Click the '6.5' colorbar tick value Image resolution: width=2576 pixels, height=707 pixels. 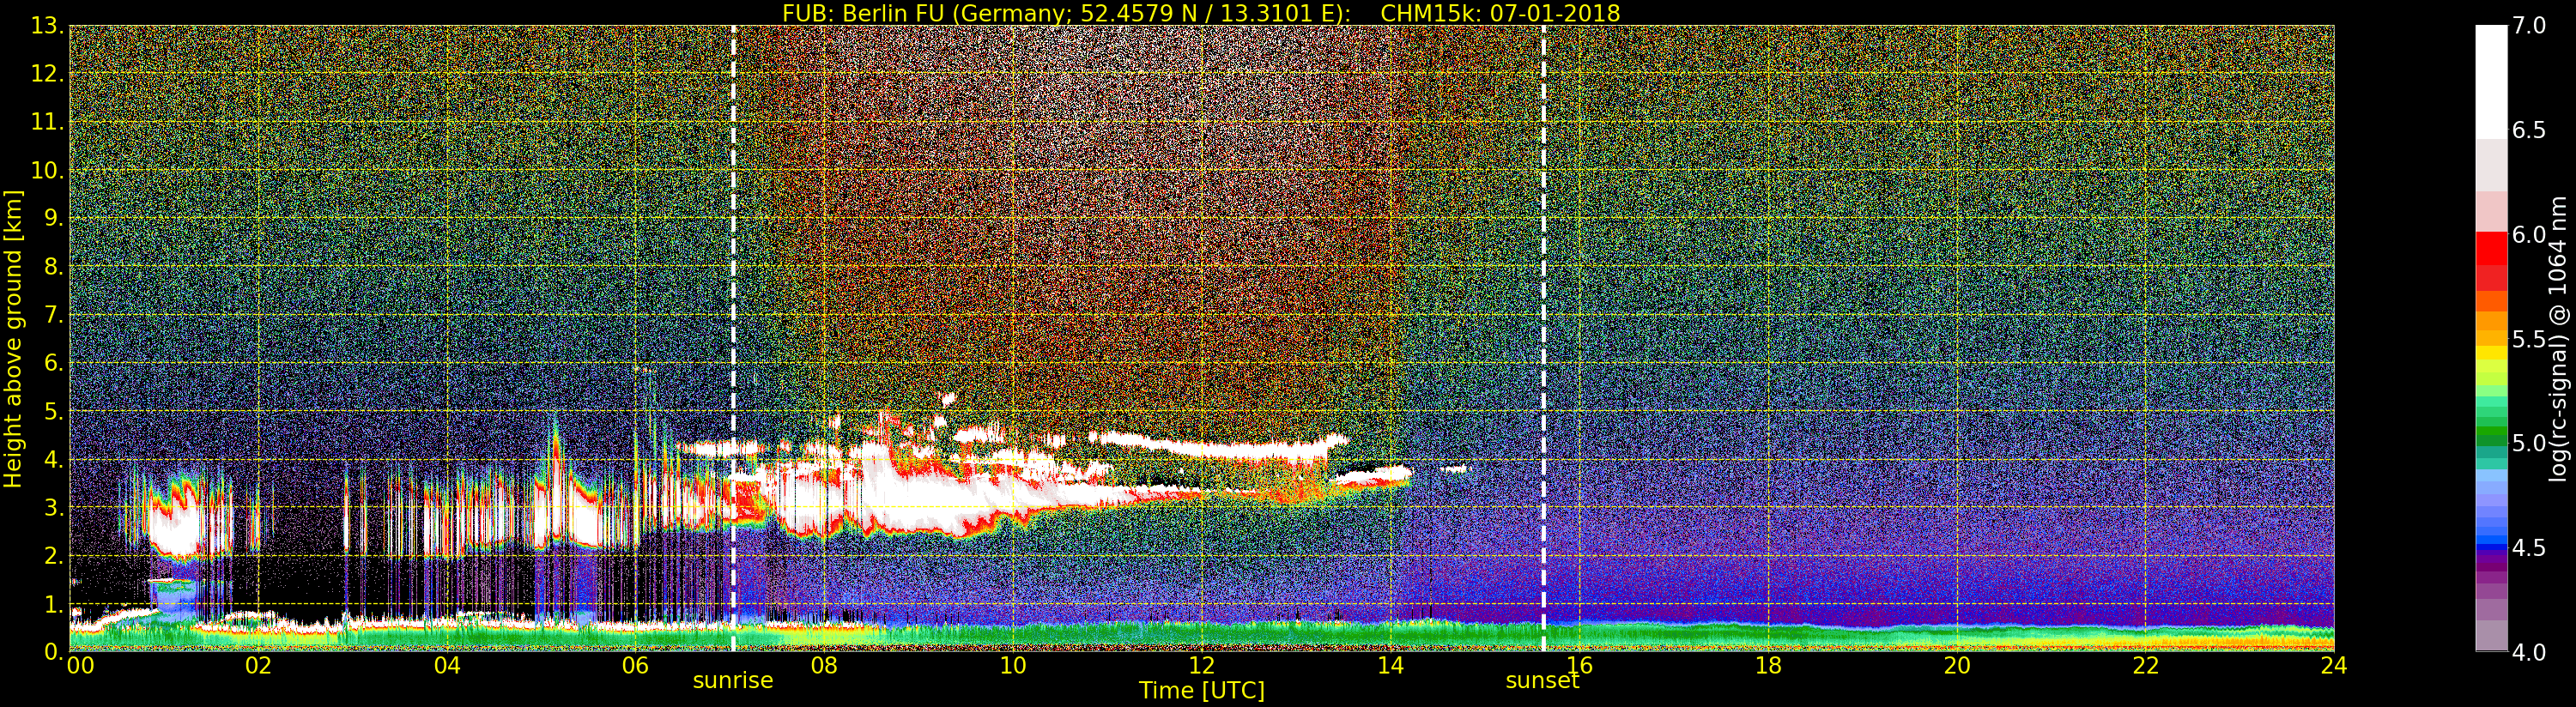click(x=2529, y=130)
